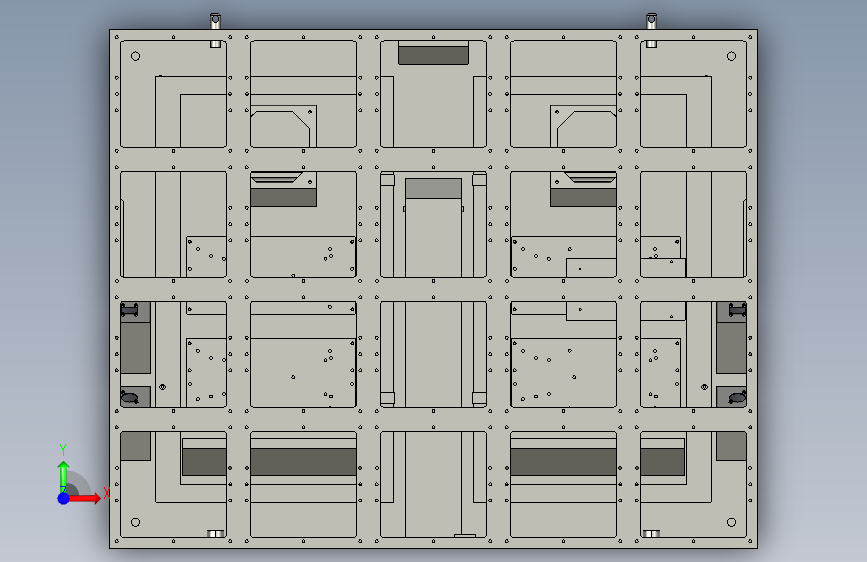This screenshot has width=867, height=562.
Task: Select the dark rectangular recess in the top-center cell
Action: click(434, 55)
